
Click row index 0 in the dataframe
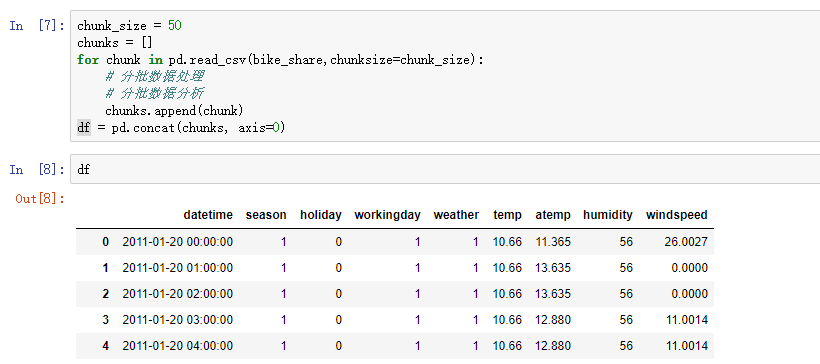[106, 242]
